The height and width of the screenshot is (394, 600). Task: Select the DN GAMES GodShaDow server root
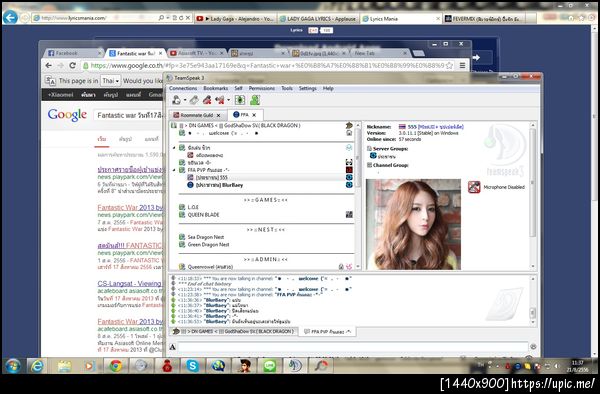pos(240,125)
